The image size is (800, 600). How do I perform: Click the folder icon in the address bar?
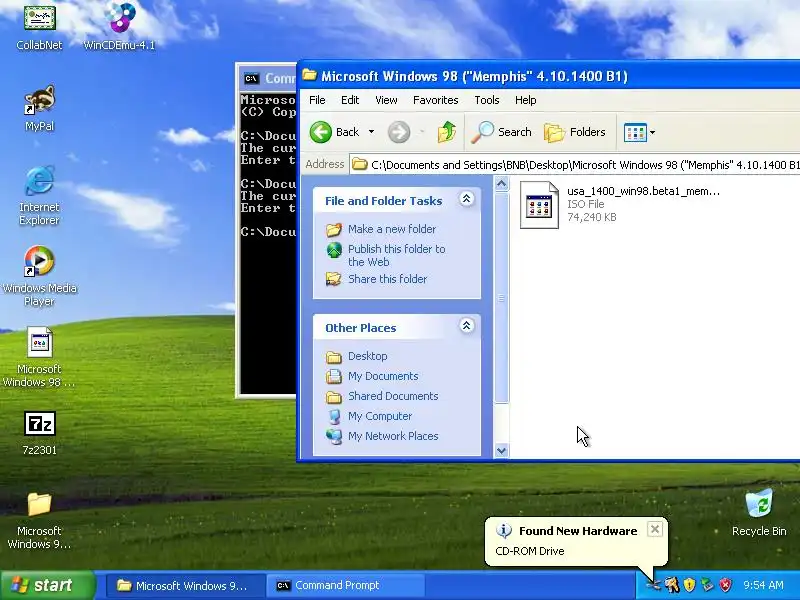click(x=360, y=164)
